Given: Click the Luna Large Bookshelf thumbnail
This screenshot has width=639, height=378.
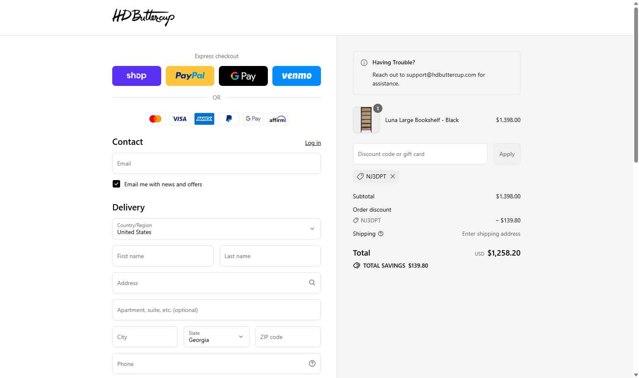Looking at the screenshot, I should (x=366, y=120).
